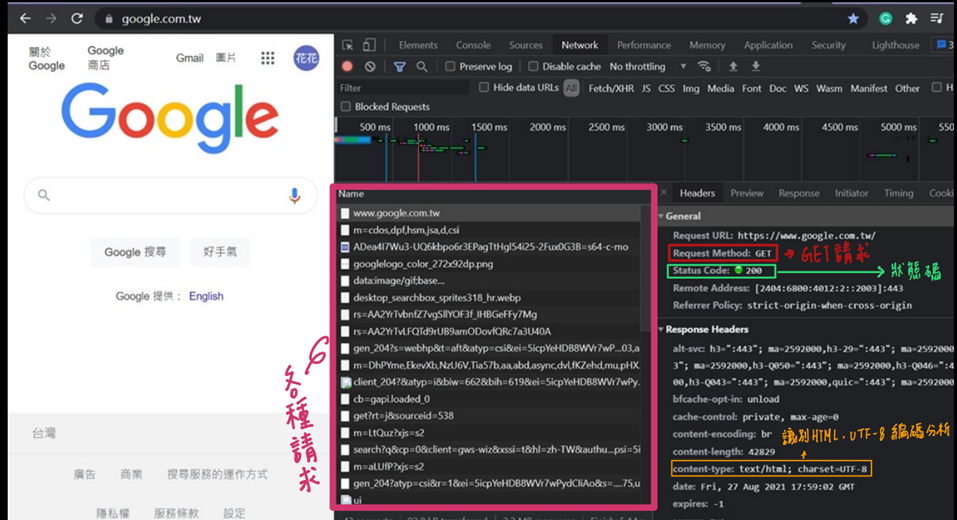
Task: Open the Performance panel
Action: (x=643, y=45)
